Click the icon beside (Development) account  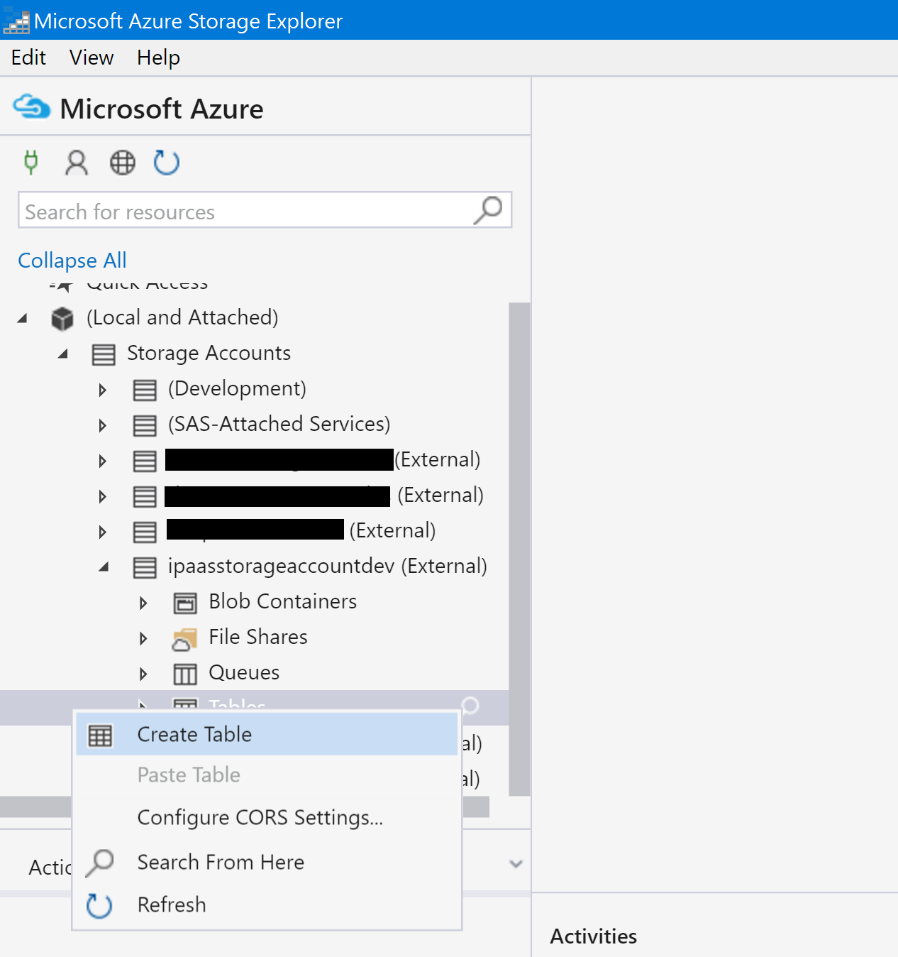pyautogui.click(x=145, y=390)
